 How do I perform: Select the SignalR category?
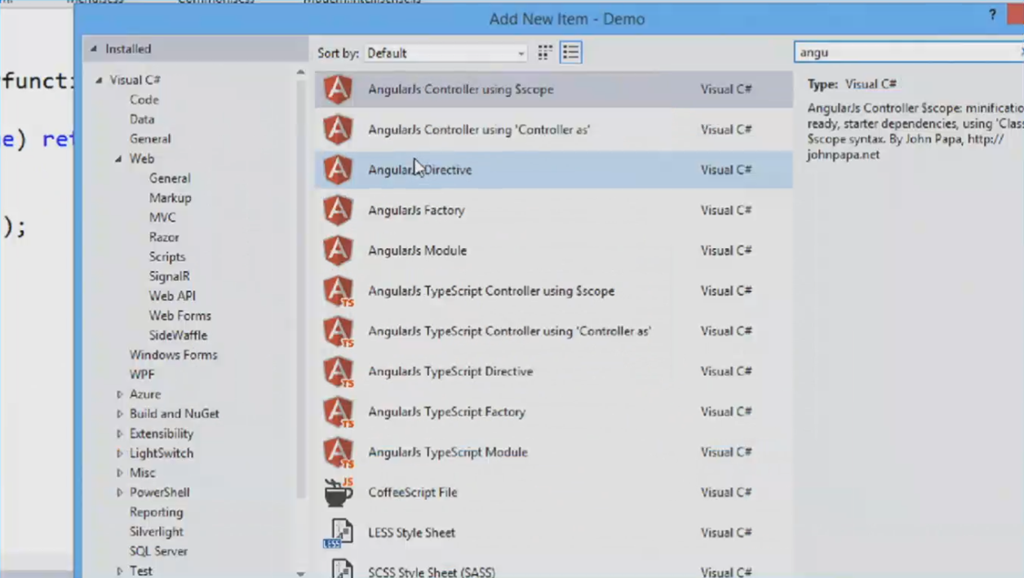pyautogui.click(x=169, y=276)
